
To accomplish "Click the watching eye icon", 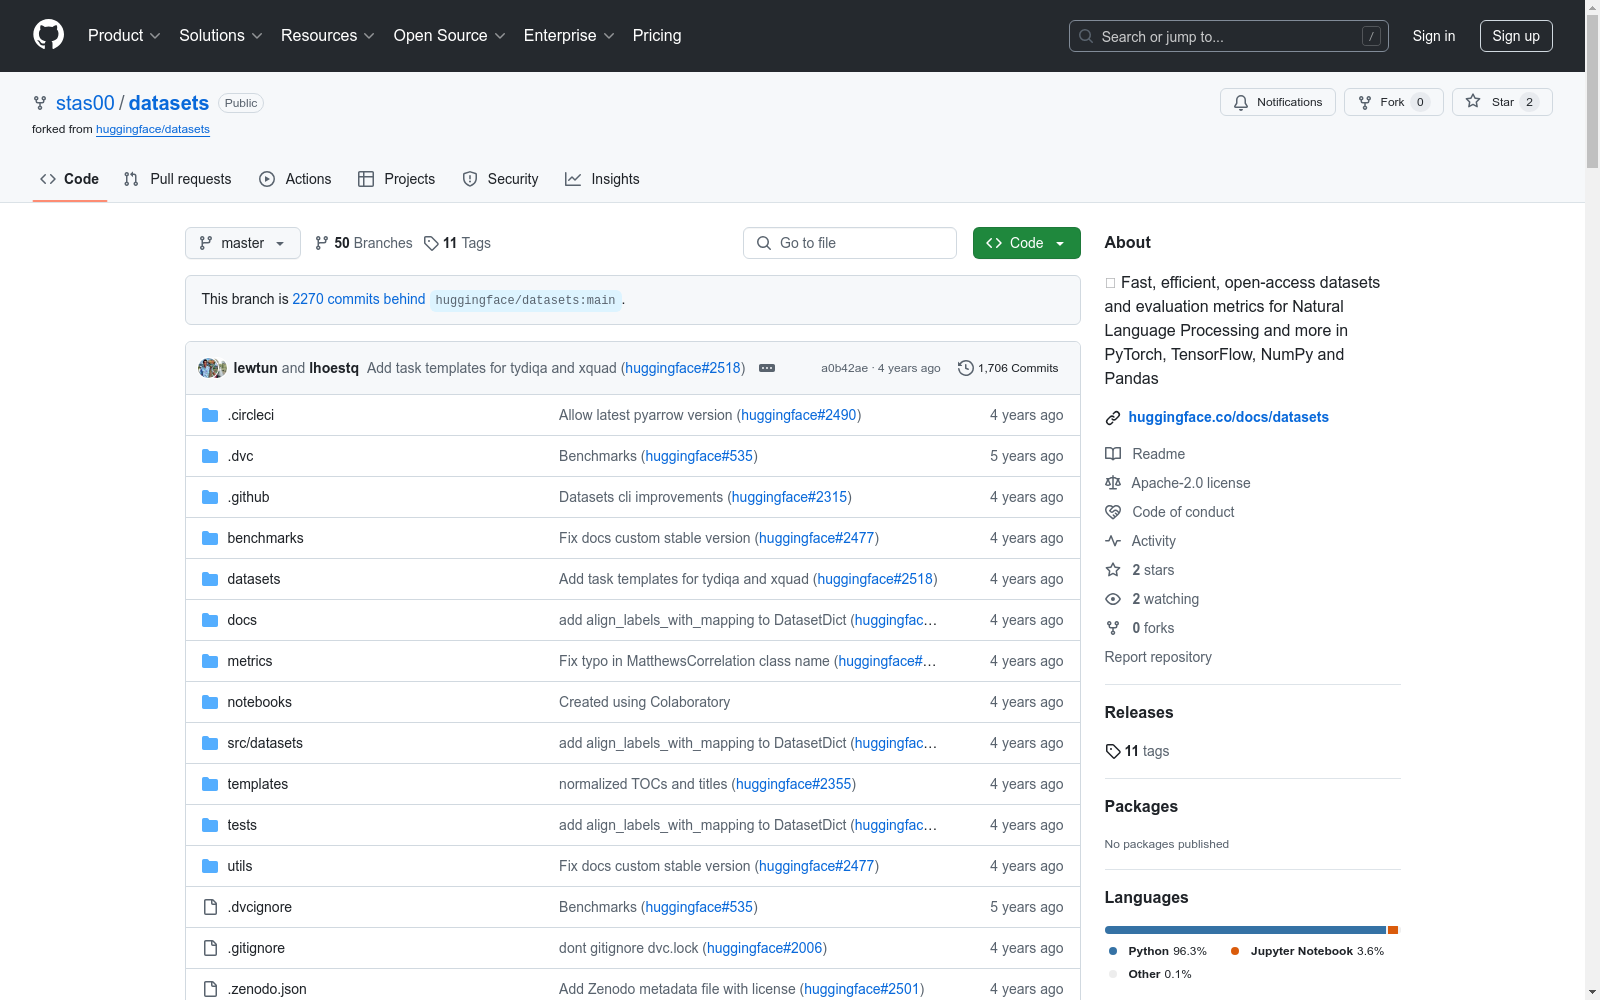I will (1113, 599).
